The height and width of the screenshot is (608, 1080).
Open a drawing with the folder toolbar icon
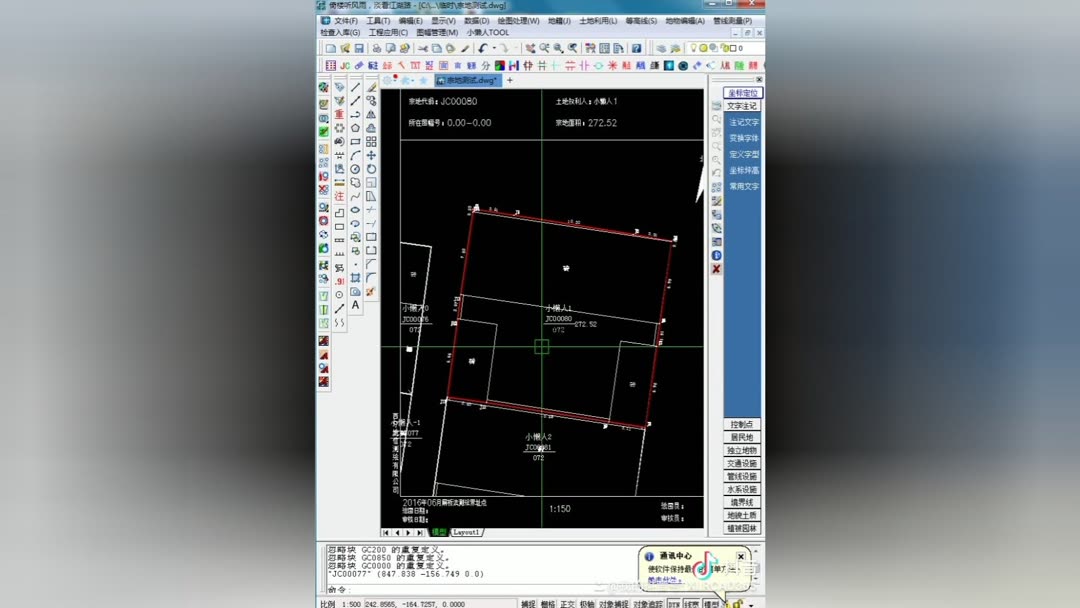point(346,47)
